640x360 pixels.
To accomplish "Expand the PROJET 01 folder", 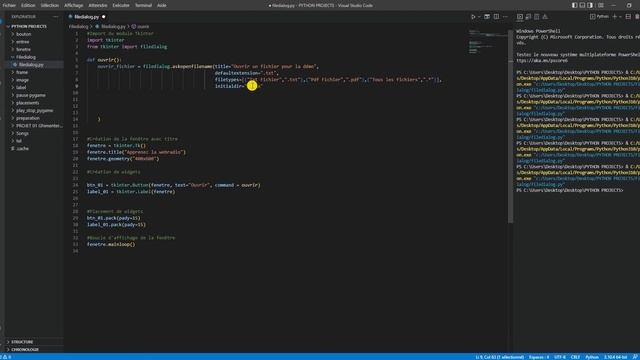I will click(x=39, y=126).
